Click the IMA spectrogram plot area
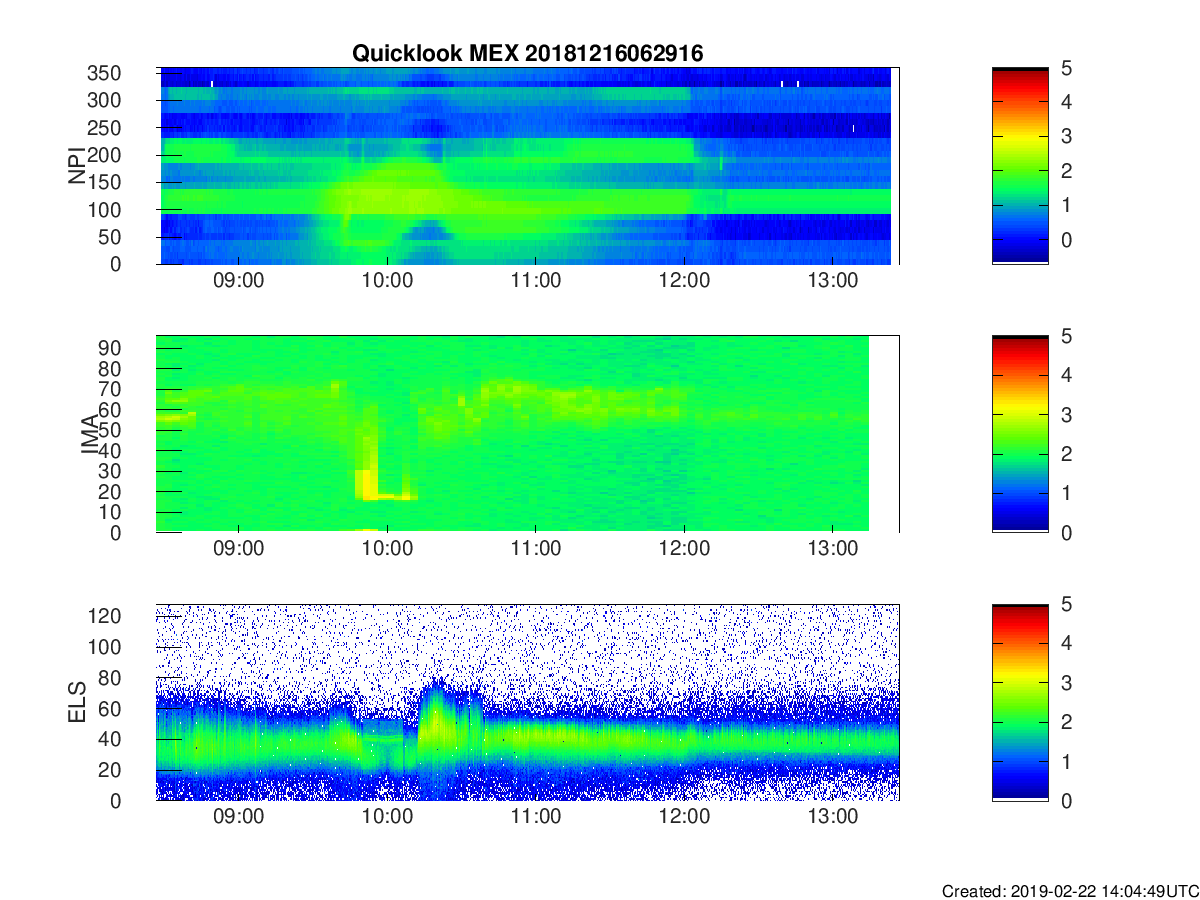1200x900 pixels. (528, 434)
